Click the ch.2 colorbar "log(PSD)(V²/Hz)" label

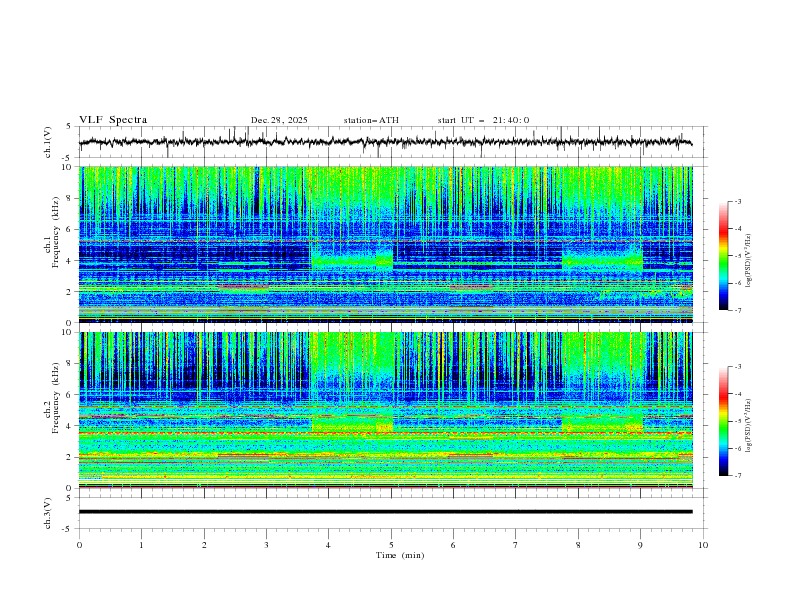(749, 425)
